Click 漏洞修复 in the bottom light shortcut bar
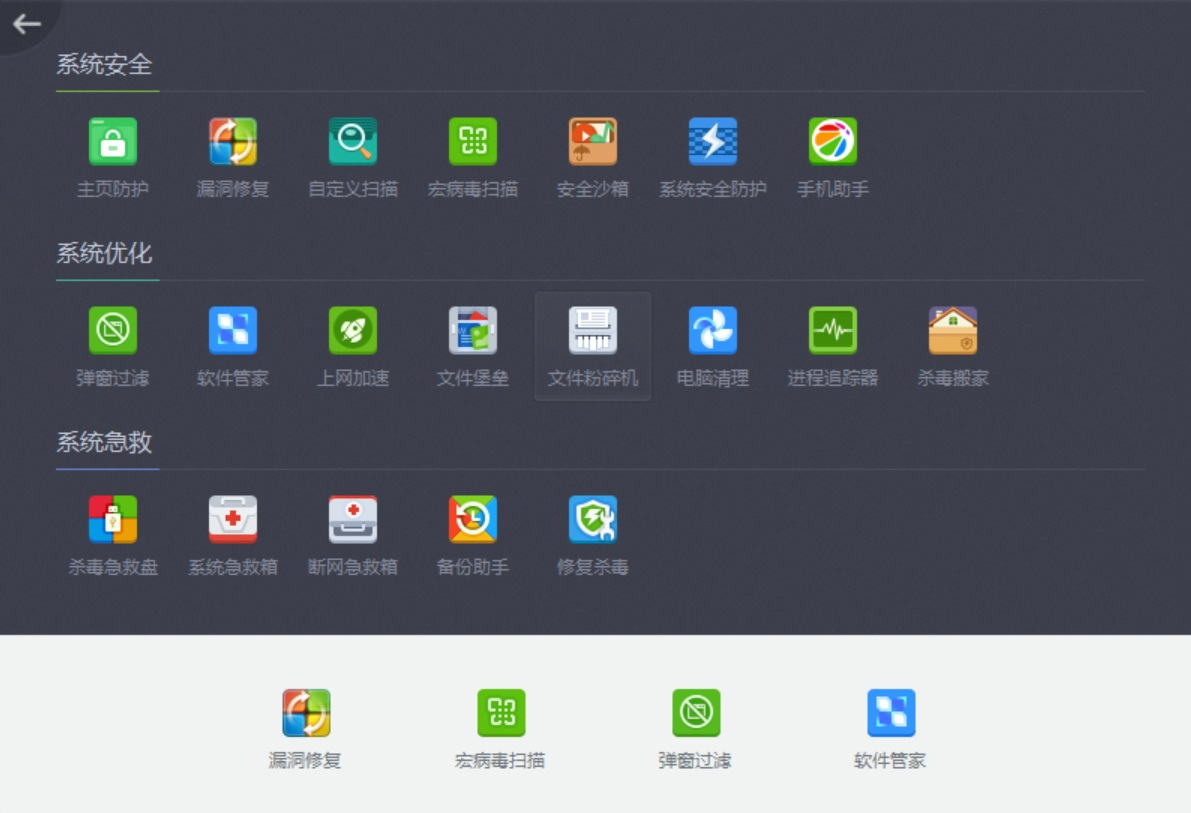This screenshot has width=1191, height=813. [306, 714]
